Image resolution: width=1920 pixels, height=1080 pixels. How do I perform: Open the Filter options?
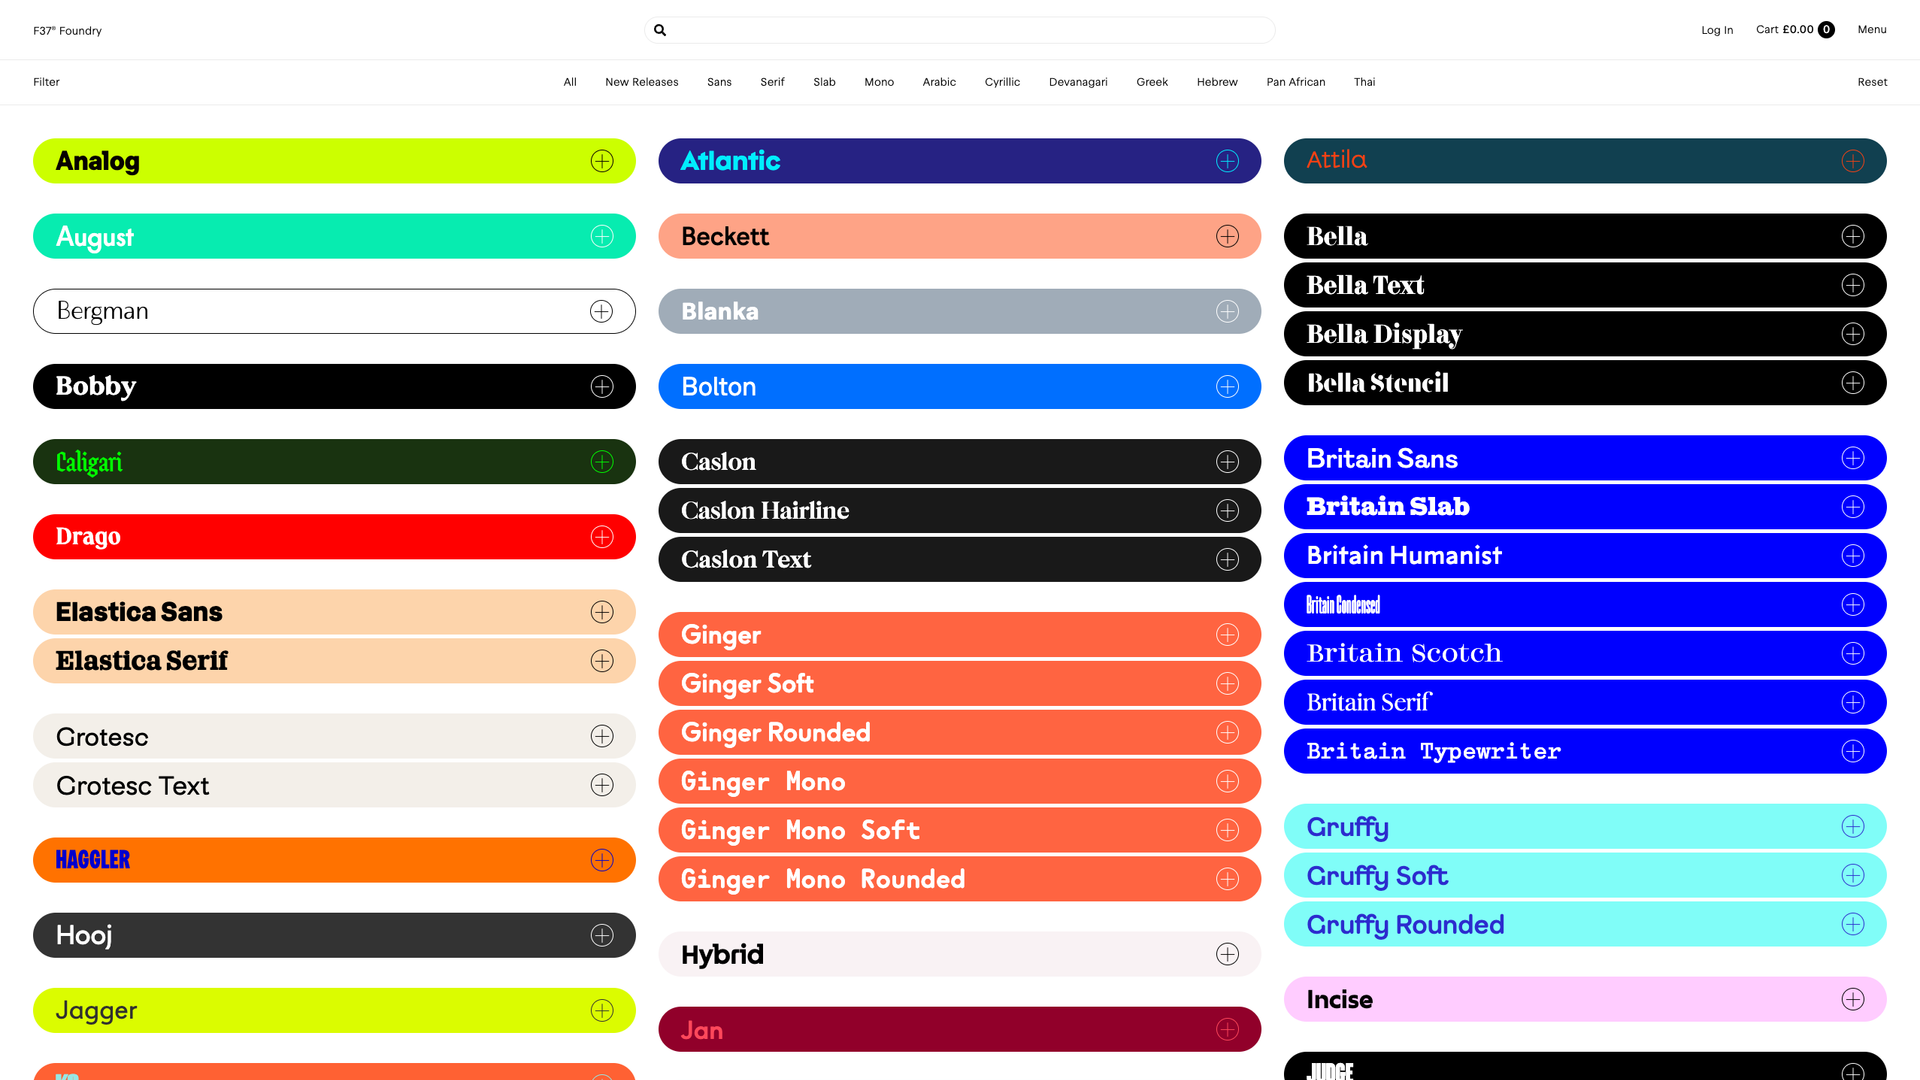click(45, 81)
